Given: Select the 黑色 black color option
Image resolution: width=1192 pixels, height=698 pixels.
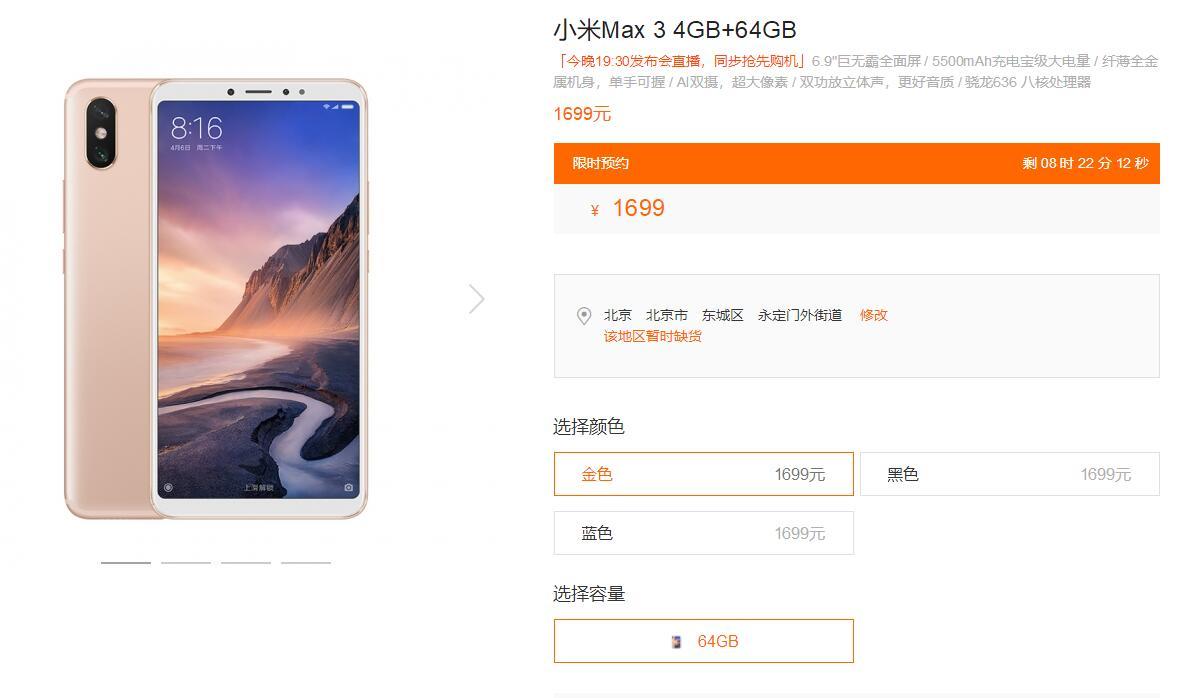Looking at the screenshot, I should click(x=1010, y=474).
